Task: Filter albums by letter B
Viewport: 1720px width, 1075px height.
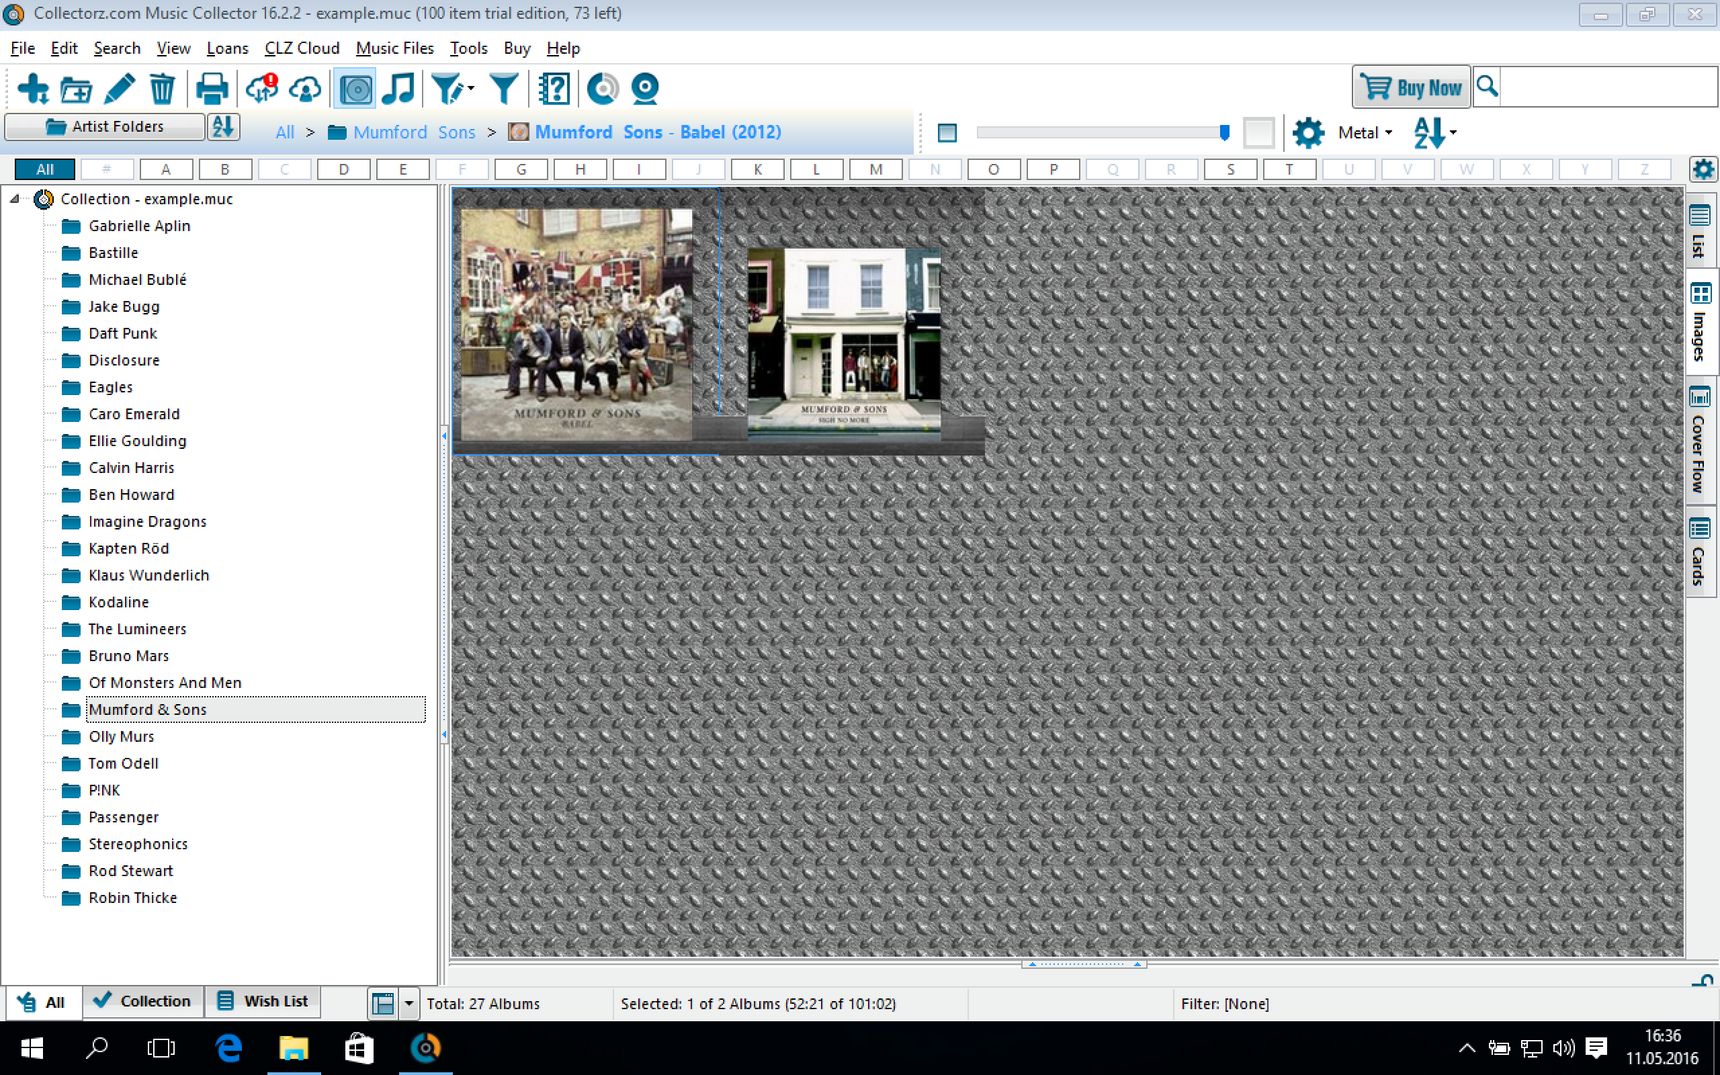Action: coord(225,169)
